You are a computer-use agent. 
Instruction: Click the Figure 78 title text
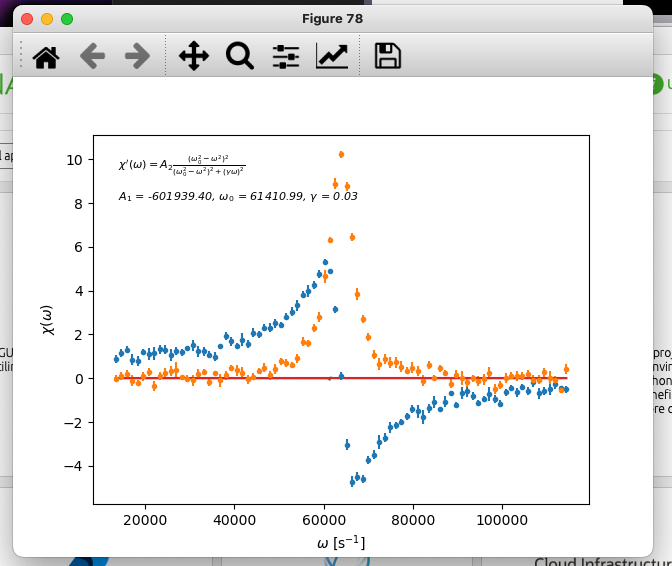[332, 19]
